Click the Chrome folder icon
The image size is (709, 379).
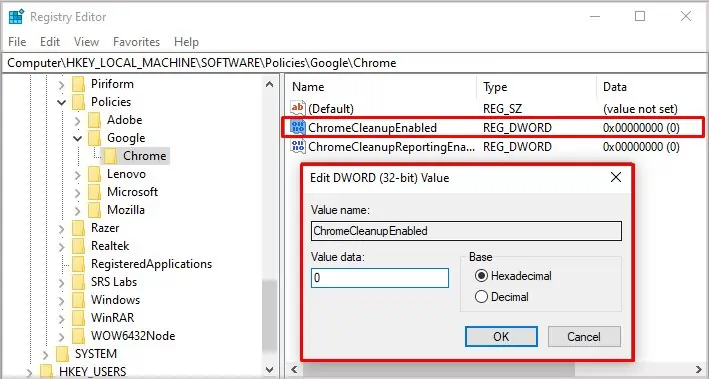tap(110, 156)
